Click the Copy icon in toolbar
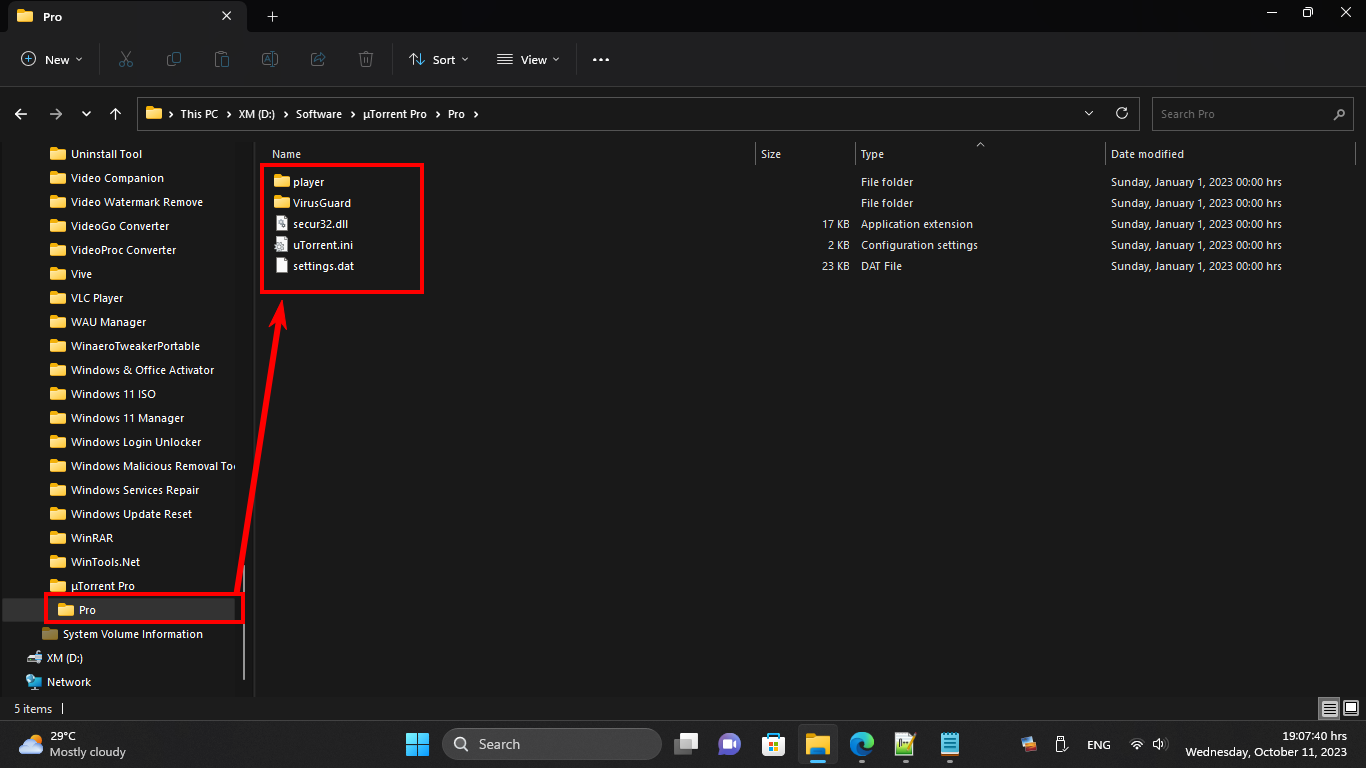1366x768 pixels. 174,60
